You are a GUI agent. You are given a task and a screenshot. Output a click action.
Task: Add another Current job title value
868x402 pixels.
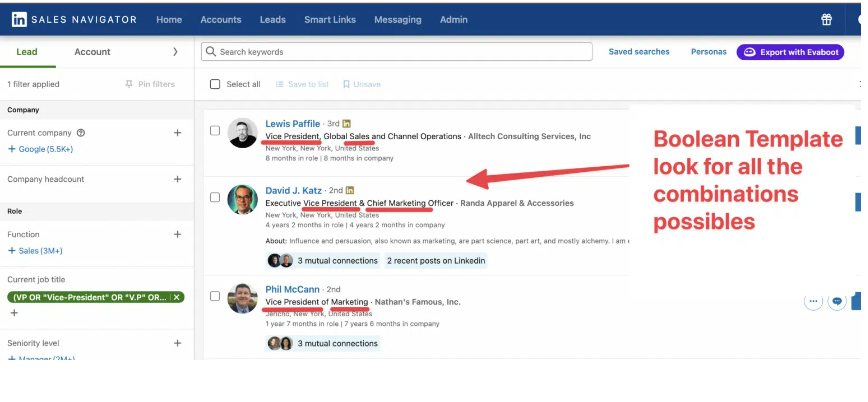point(14,313)
